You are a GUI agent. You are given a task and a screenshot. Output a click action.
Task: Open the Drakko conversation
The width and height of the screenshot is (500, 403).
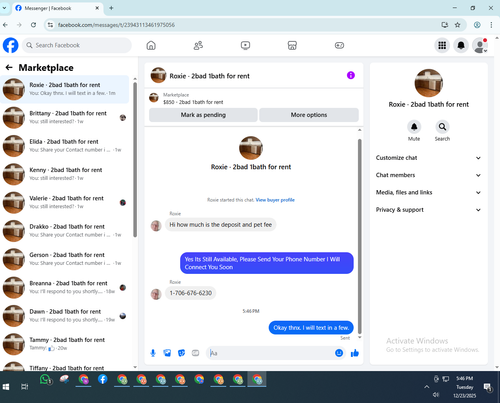click(65, 231)
